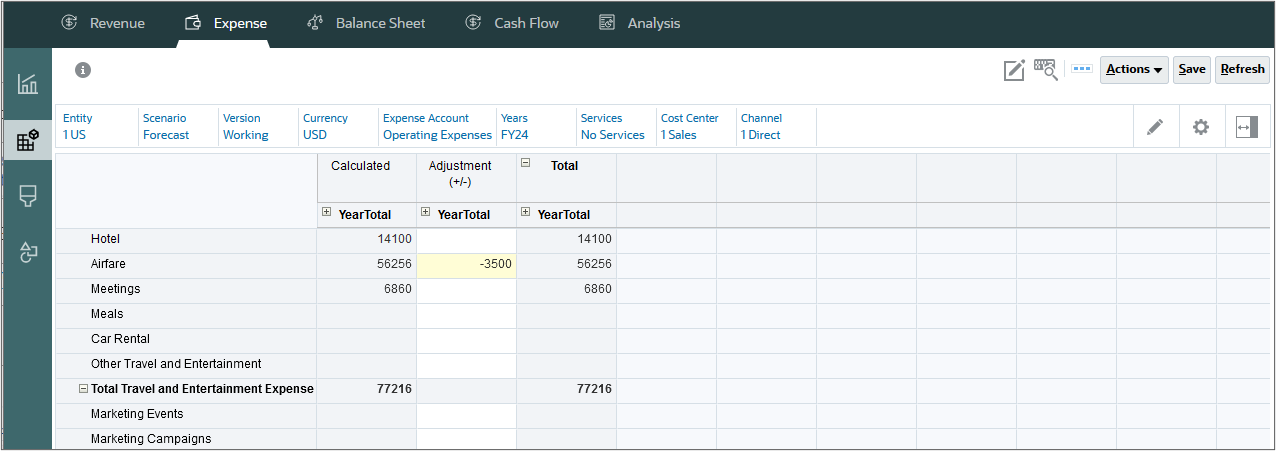Expand YearTotal under Total
The width and height of the screenshot is (1276, 451).
click(x=526, y=212)
